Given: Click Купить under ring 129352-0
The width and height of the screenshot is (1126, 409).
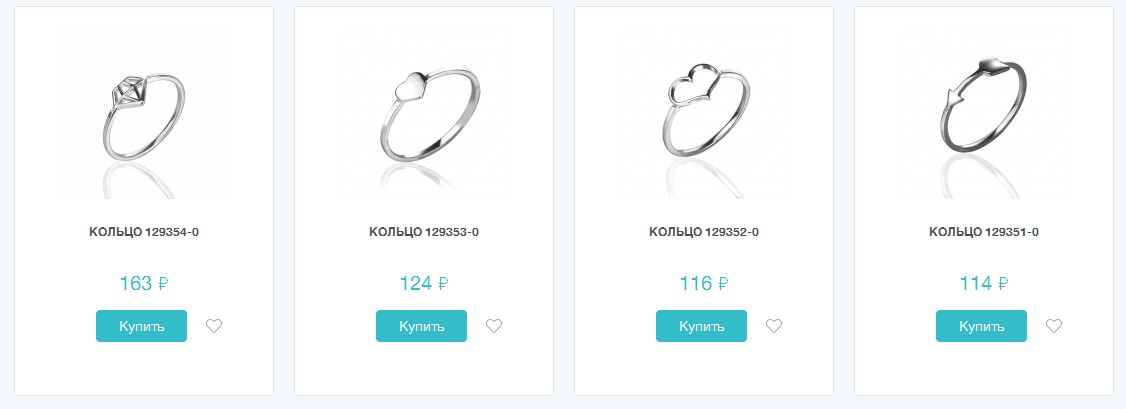Looking at the screenshot, I should tap(701, 326).
